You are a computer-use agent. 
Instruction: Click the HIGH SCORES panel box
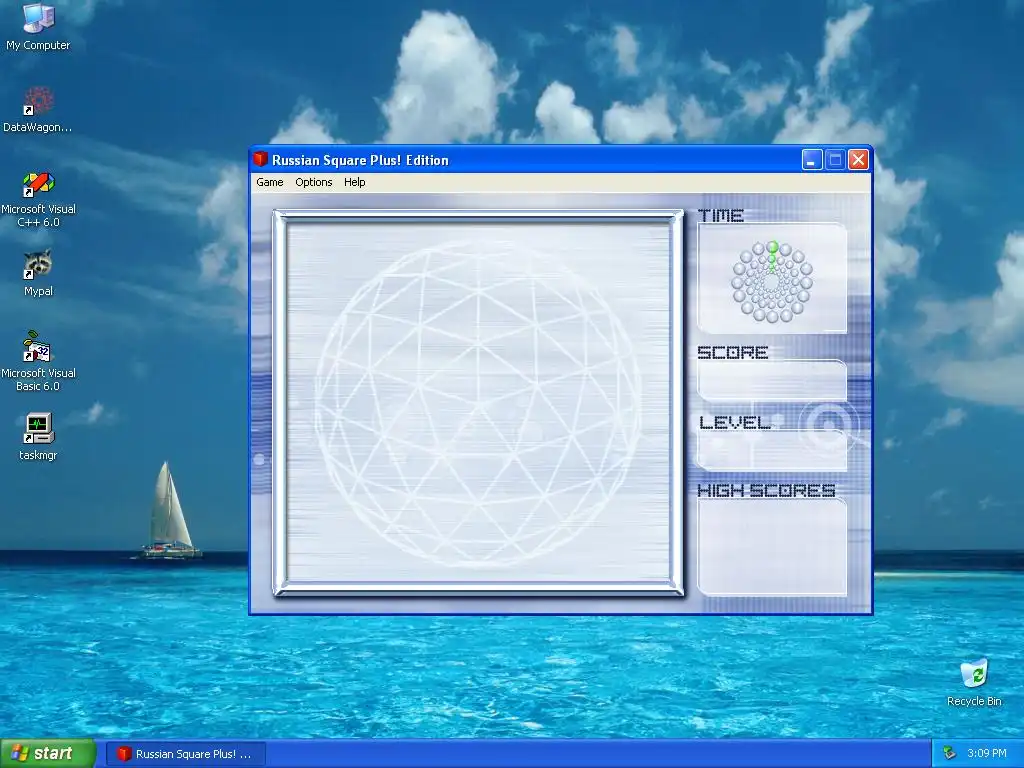tap(772, 547)
